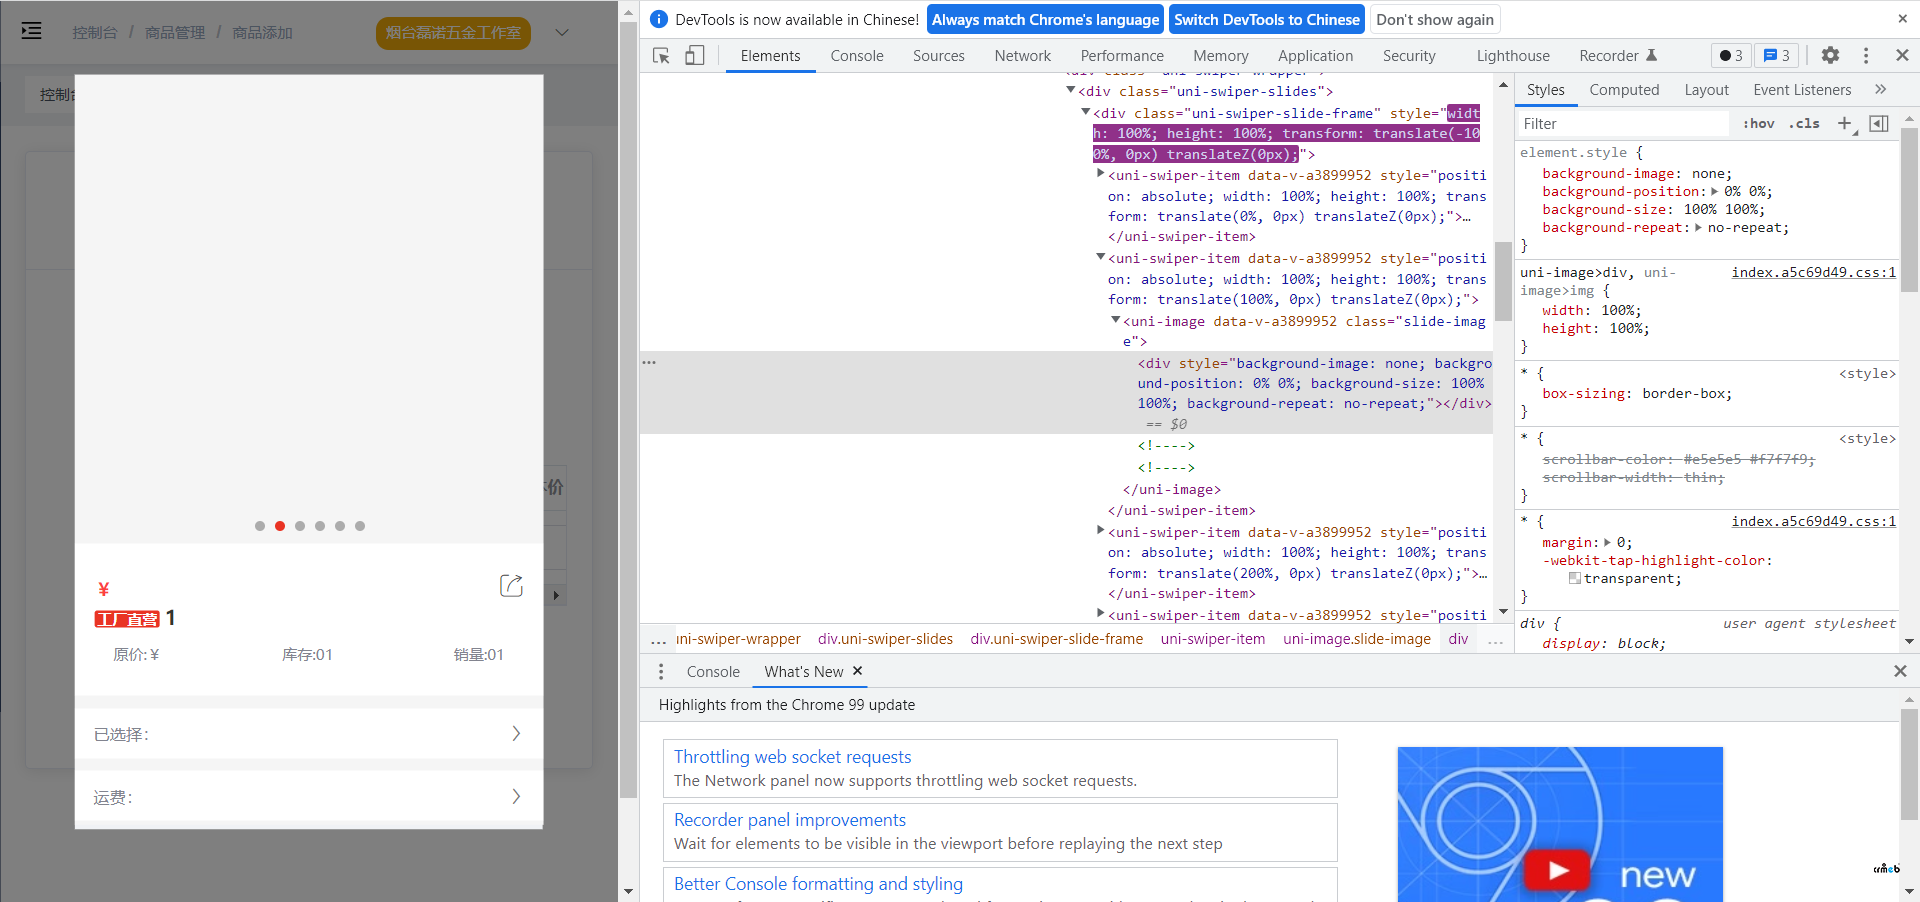Open the errors counter badge showing 3
This screenshot has width=1920, height=902.
coord(1731,56)
